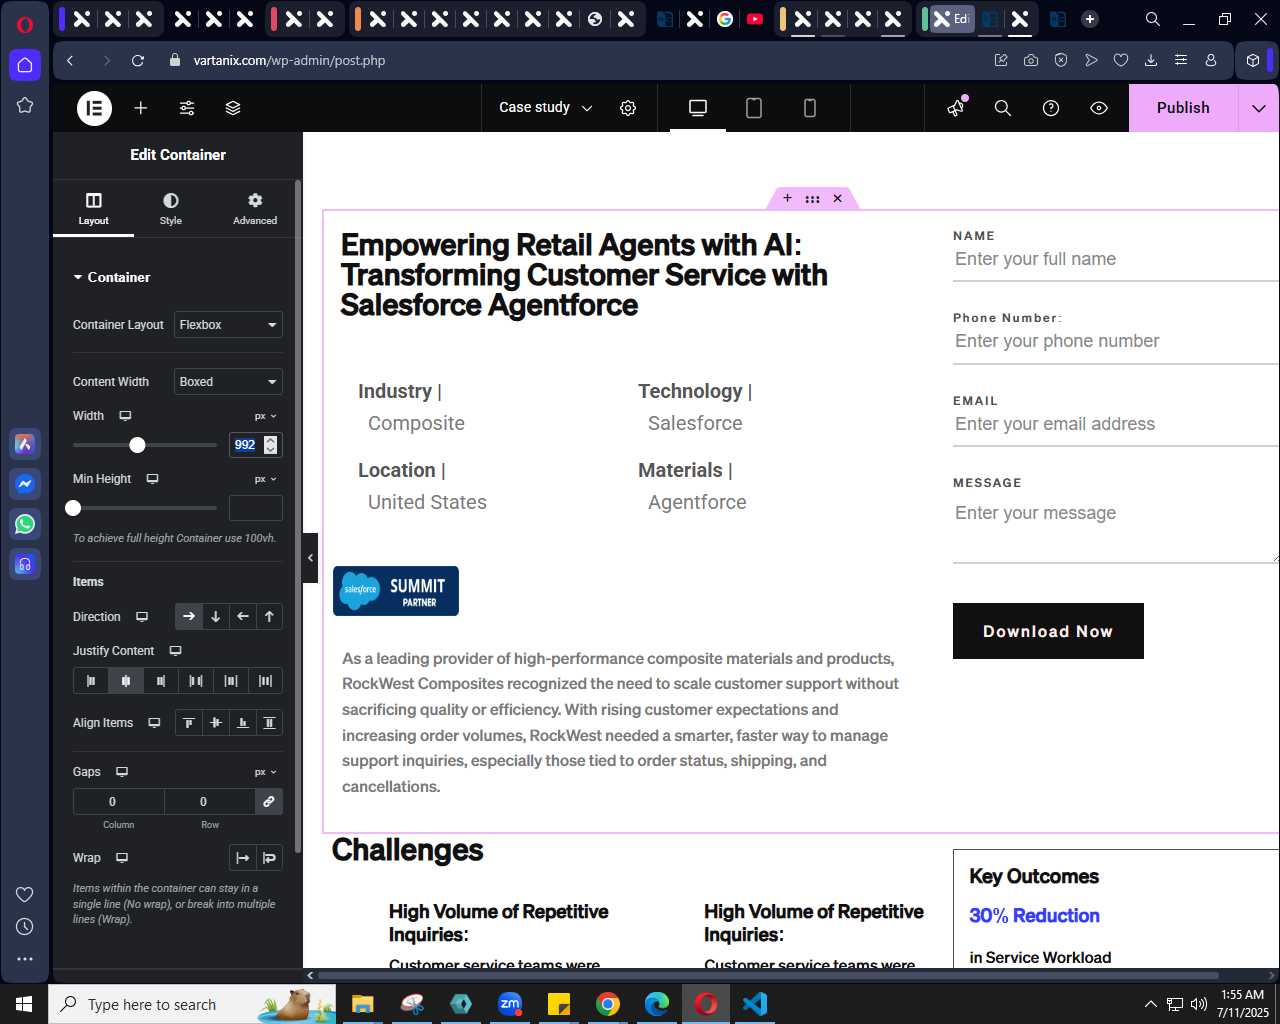Set Wrap to no wrap
Image resolution: width=1280 pixels, height=1024 pixels.
tap(243, 858)
